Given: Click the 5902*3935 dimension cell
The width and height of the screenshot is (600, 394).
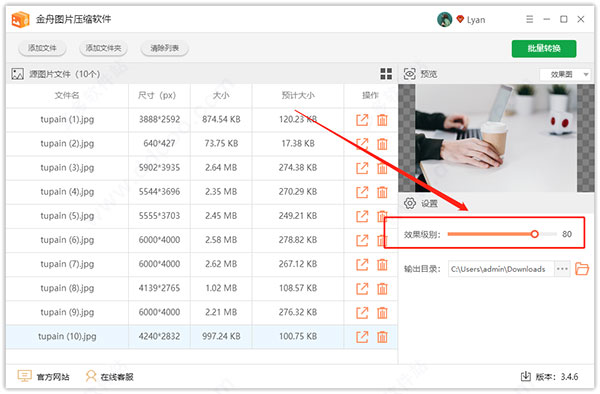Looking at the screenshot, I should pos(159,168).
